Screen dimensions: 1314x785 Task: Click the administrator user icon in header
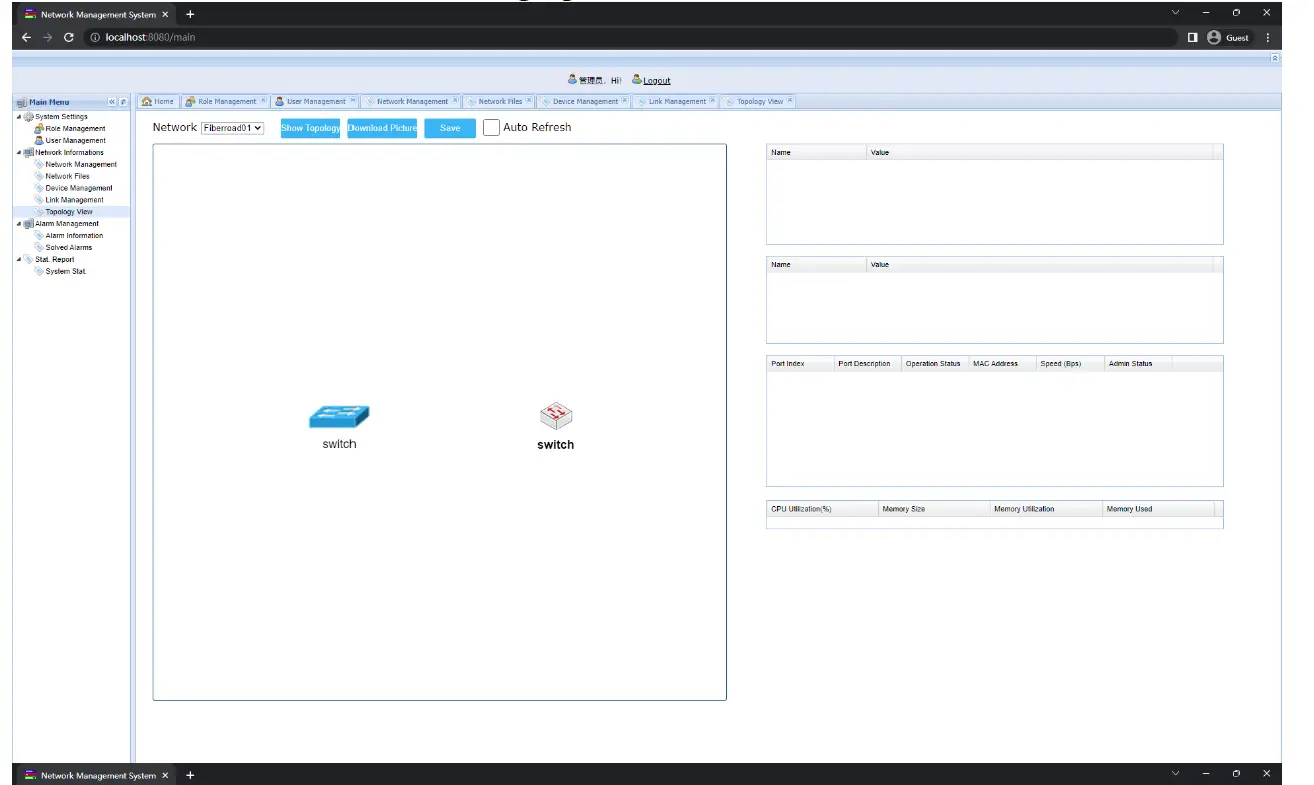572,80
